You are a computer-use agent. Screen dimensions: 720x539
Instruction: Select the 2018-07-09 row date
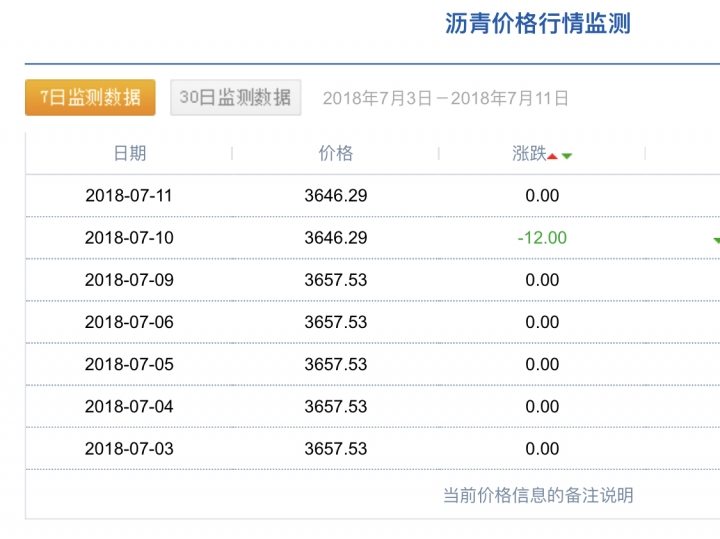pos(129,280)
